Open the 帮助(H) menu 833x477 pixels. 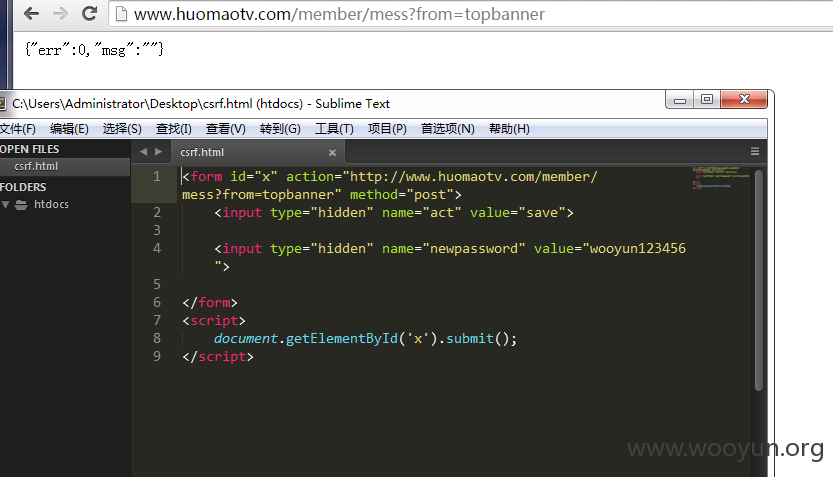509,129
